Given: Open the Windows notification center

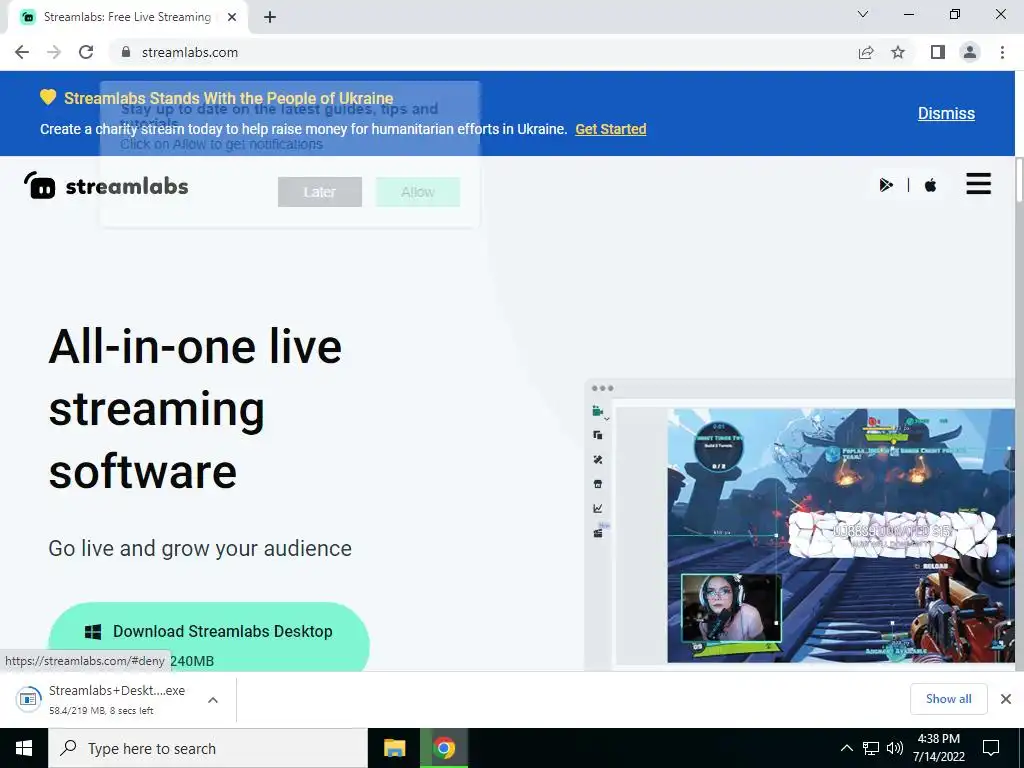Looking at the screenshot, I should [991, 748].
